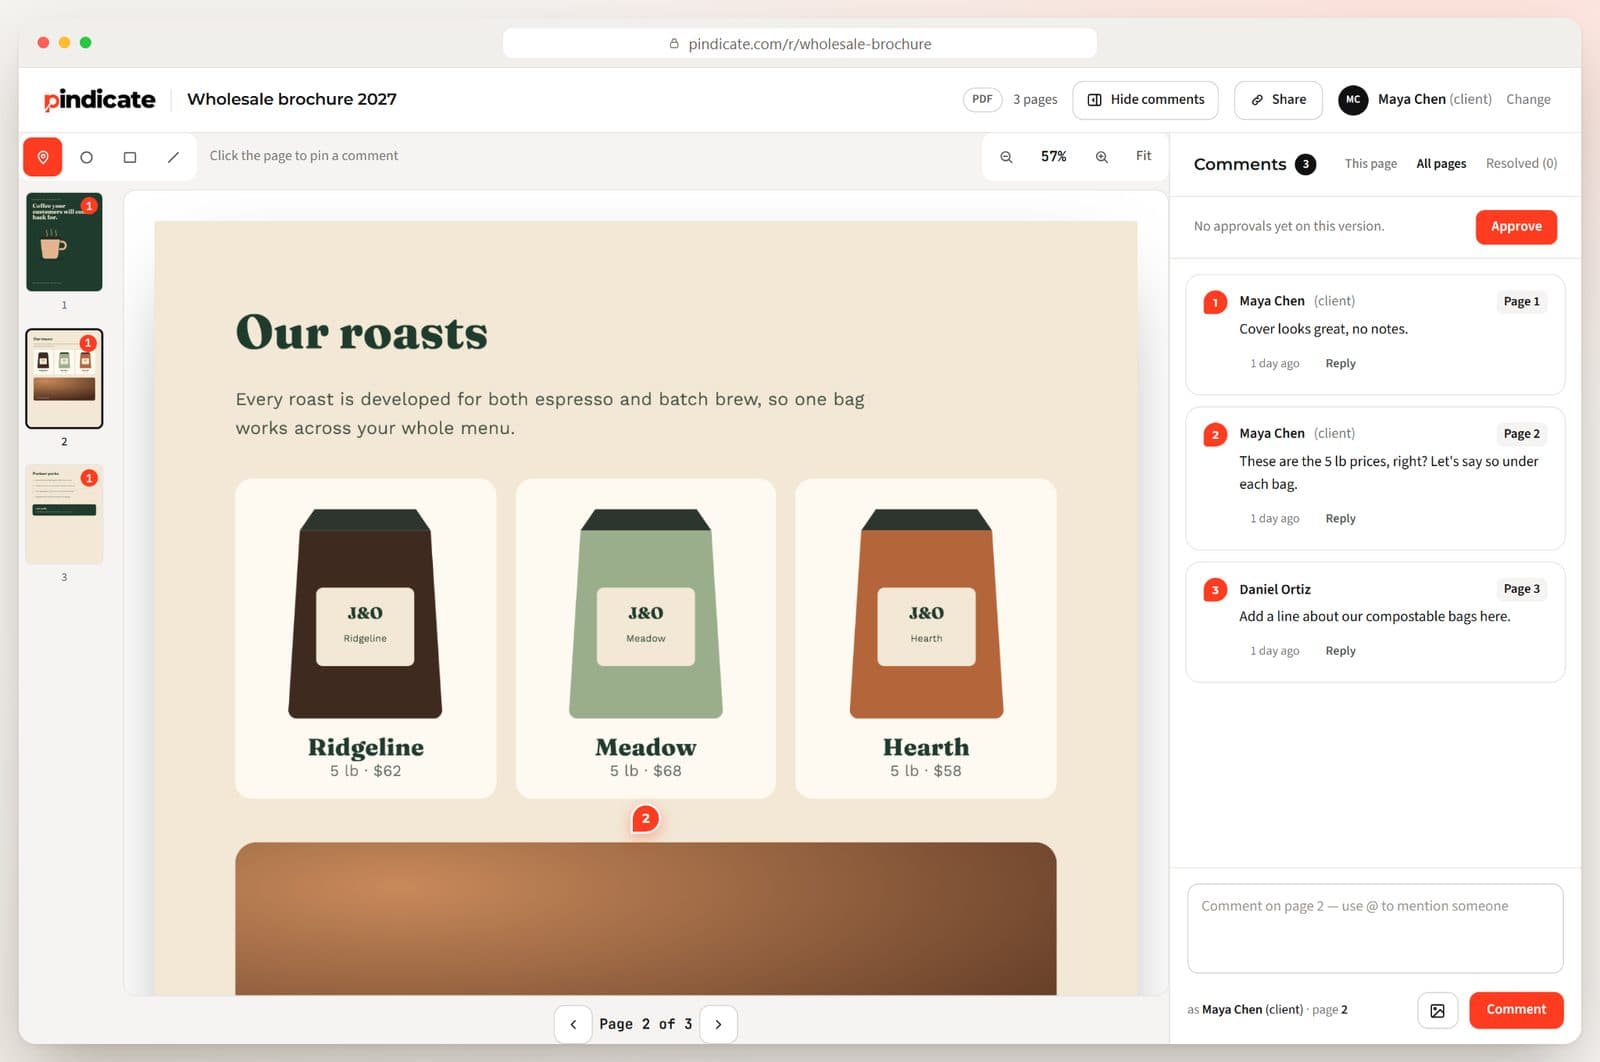Click the MC user avatar
Screen dimensions: 1600x1062
1353,99
